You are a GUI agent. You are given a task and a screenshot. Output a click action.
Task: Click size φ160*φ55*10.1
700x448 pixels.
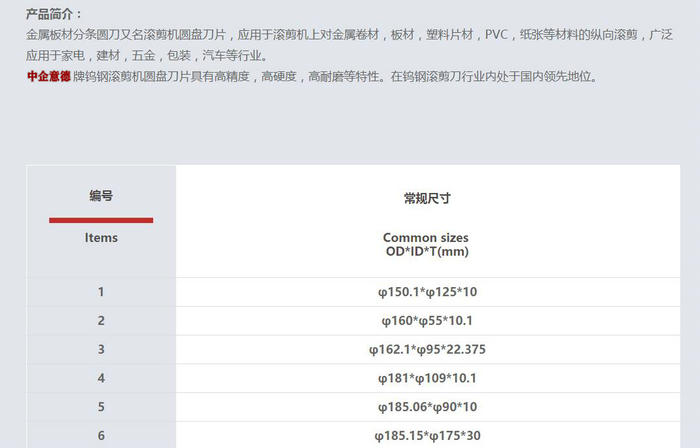427,321
